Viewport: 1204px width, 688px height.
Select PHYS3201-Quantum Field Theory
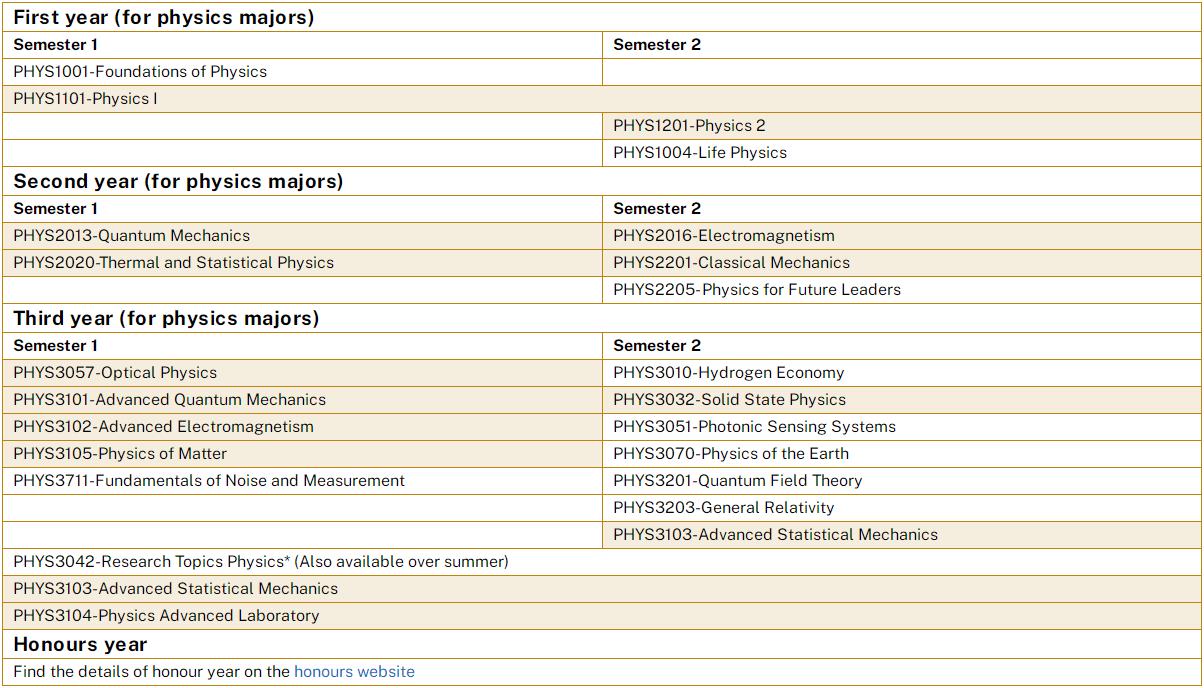[x=737, y=481]
